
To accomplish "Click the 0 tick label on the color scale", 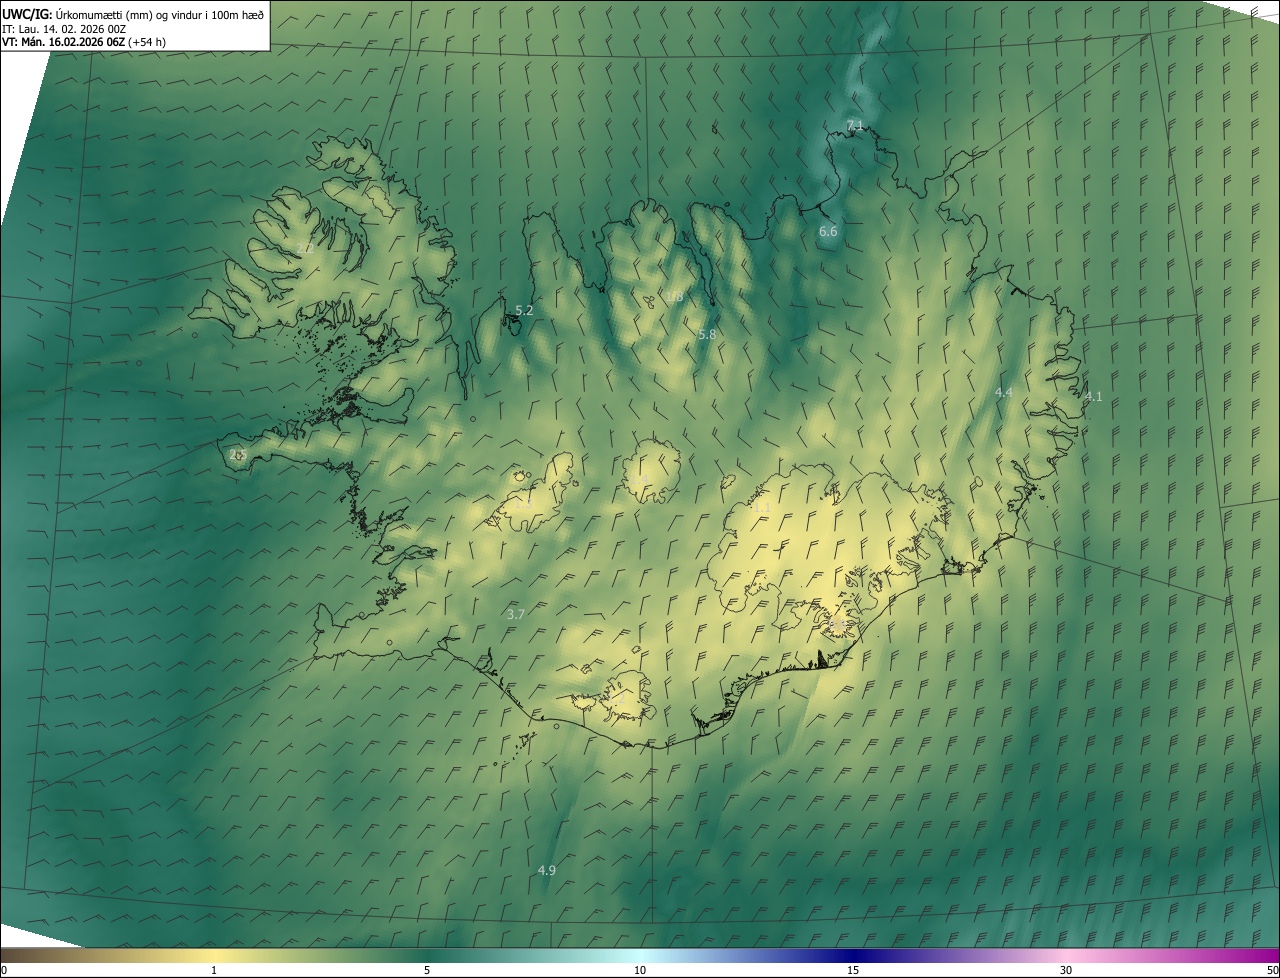I will coord(4,970).
